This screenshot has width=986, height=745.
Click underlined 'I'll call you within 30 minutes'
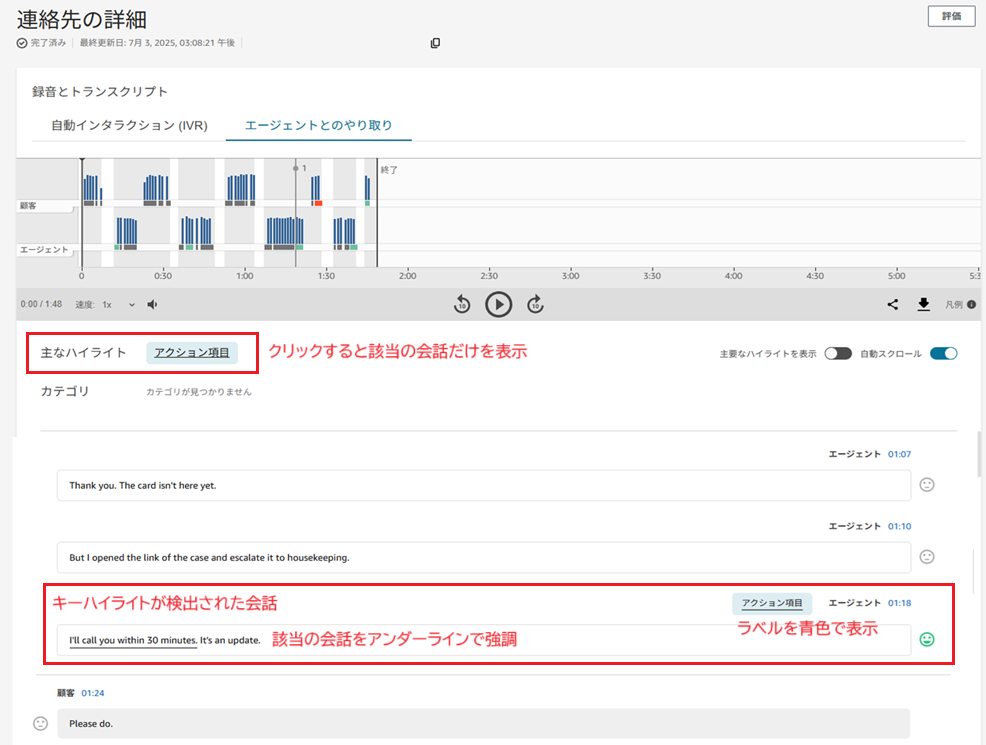pyautogui.click(x=133, y=640)
